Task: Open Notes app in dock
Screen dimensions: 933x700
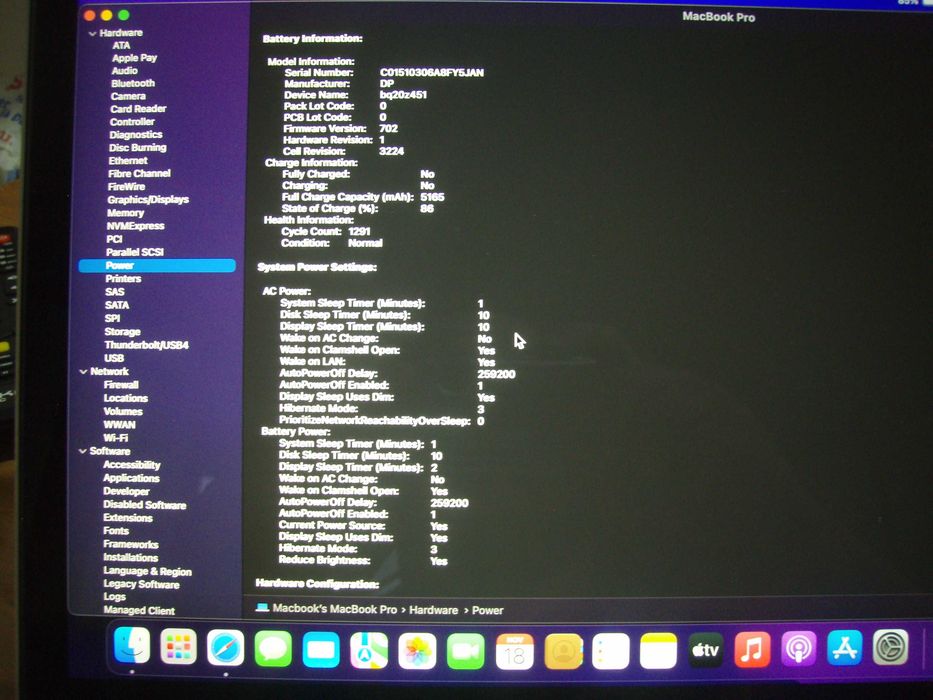Action: [x=659, y=651]
